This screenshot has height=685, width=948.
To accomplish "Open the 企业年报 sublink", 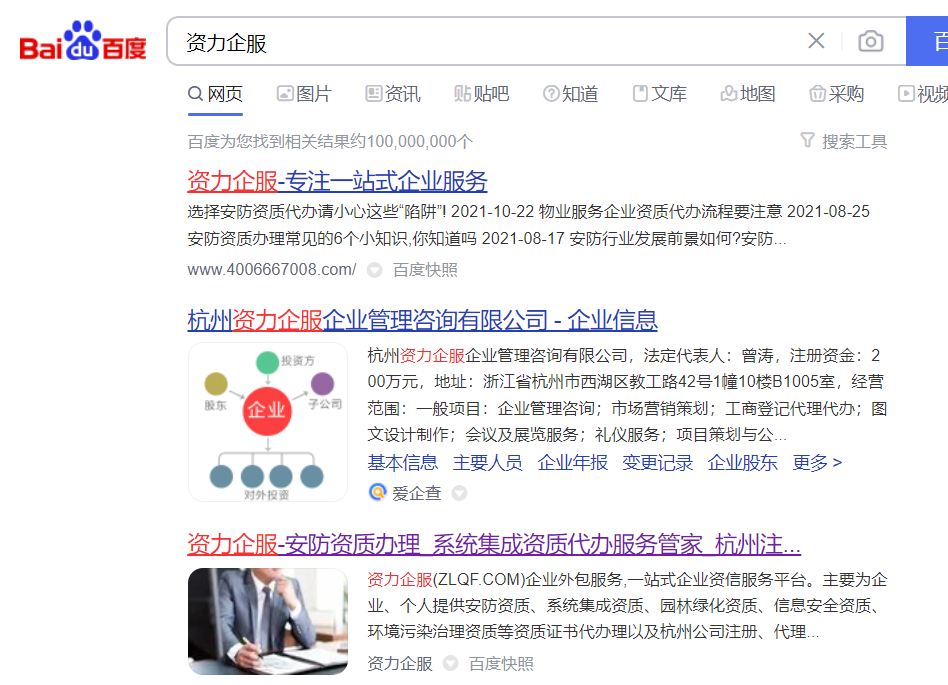I will (x=573, y=463).
